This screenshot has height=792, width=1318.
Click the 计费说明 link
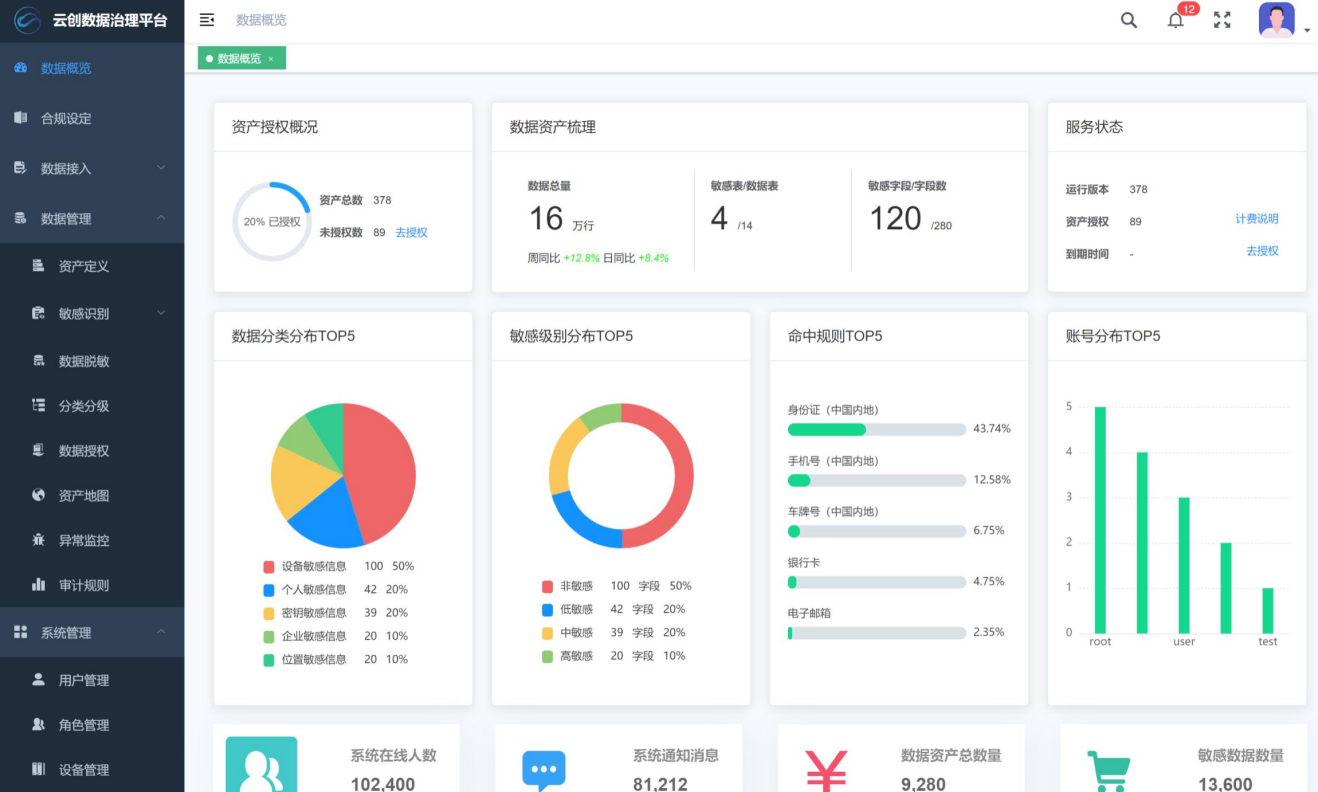pyautogui.click(x=1257, y=219)
